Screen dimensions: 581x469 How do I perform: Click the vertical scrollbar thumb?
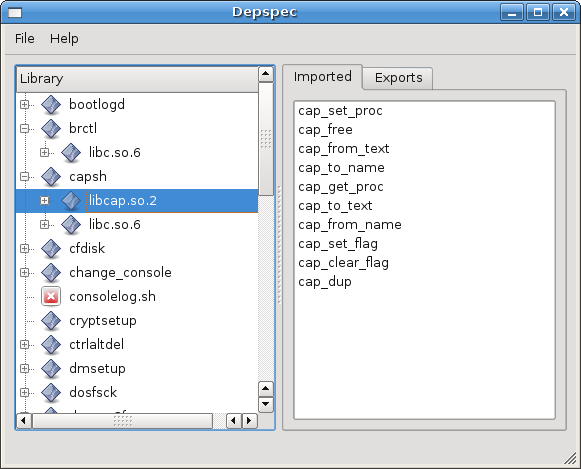266,139
